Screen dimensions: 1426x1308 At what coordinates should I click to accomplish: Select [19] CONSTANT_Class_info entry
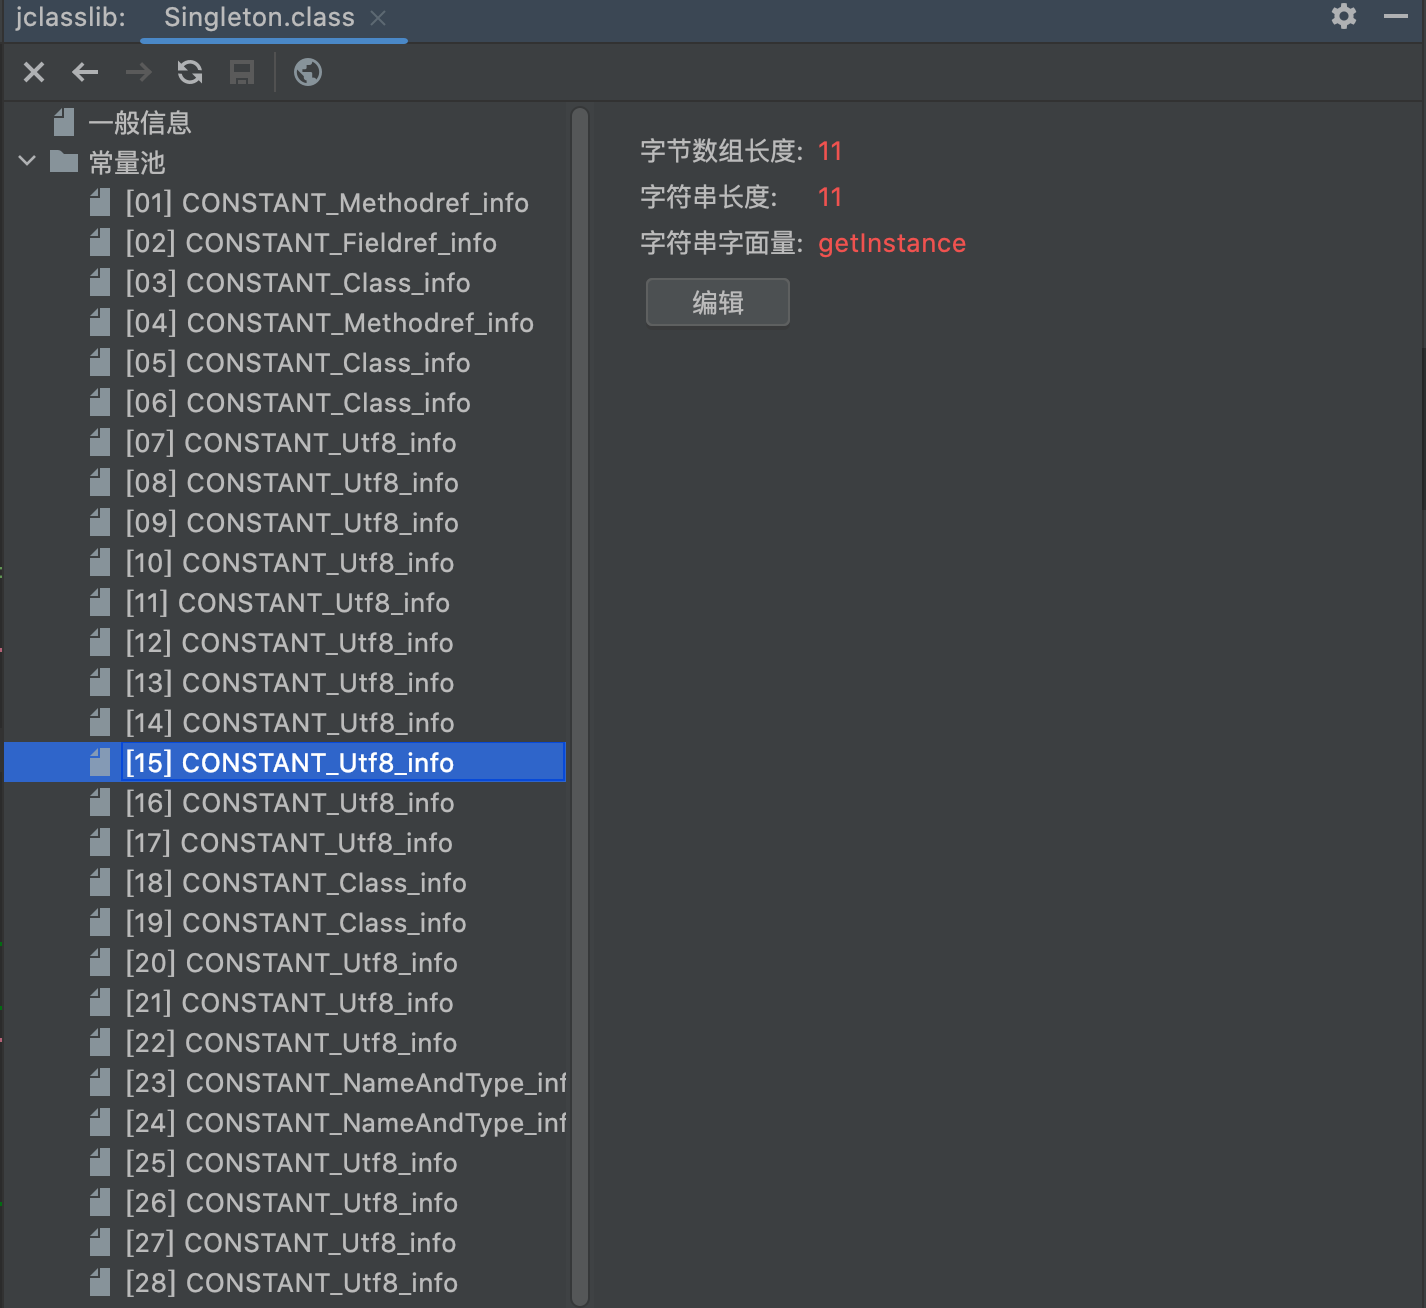coord(296,923)
